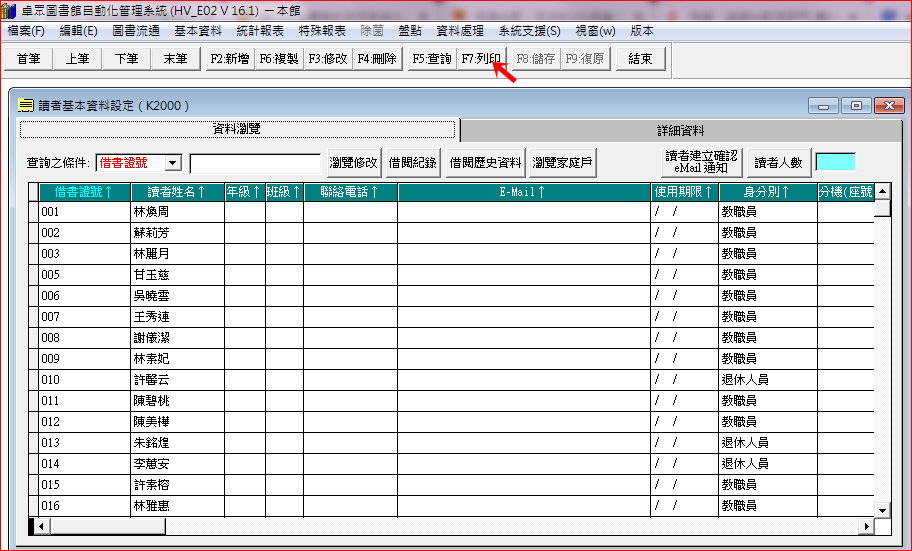
Task: Select row with card number 005
Action: tap(451, 275)
